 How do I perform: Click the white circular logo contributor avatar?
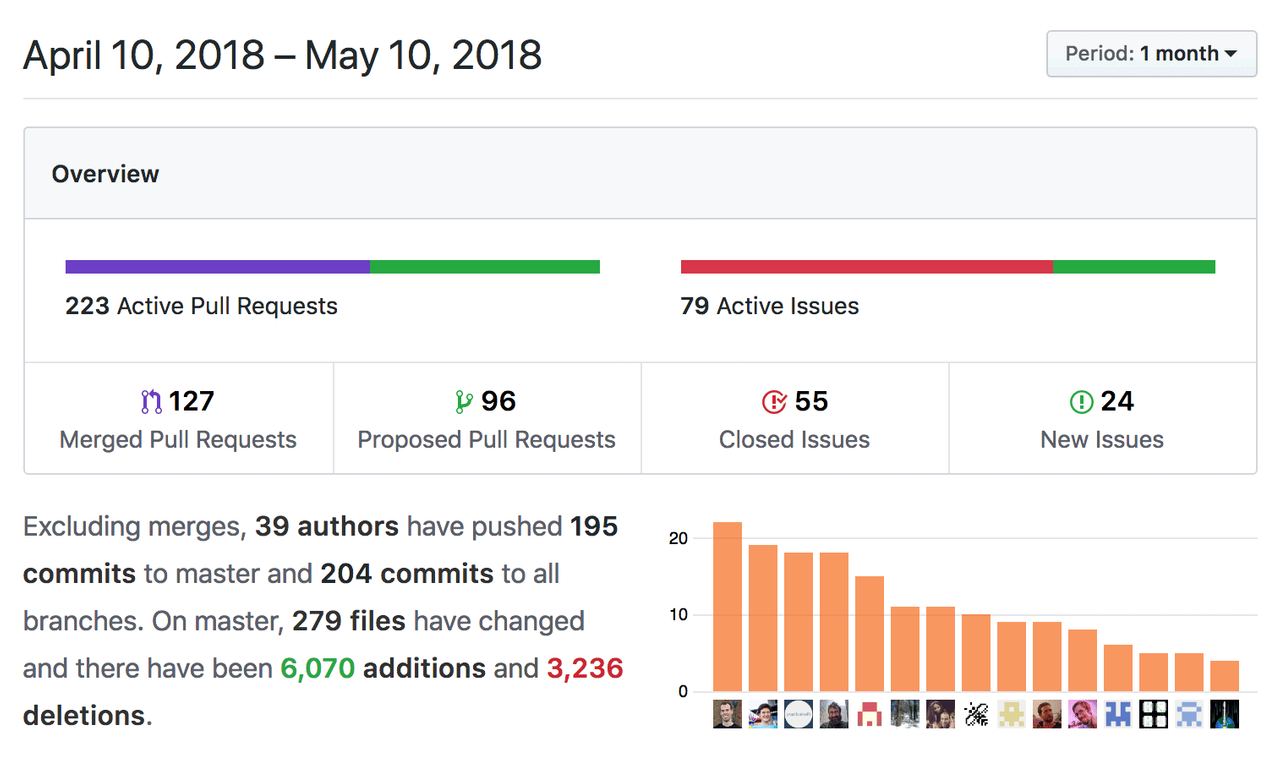coord(798,713)
